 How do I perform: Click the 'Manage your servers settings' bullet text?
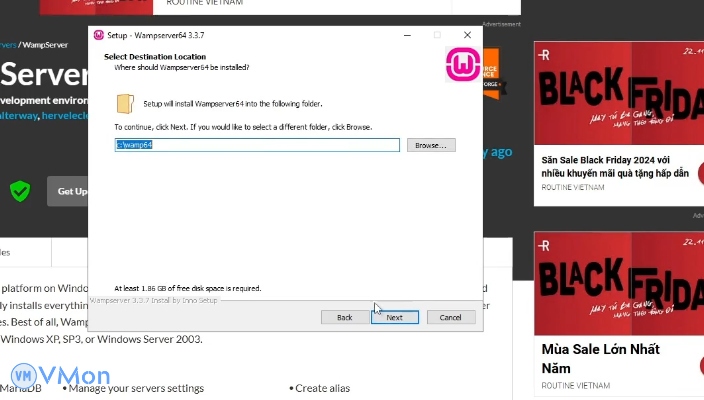pyautogui.click(x=136, y=388)
